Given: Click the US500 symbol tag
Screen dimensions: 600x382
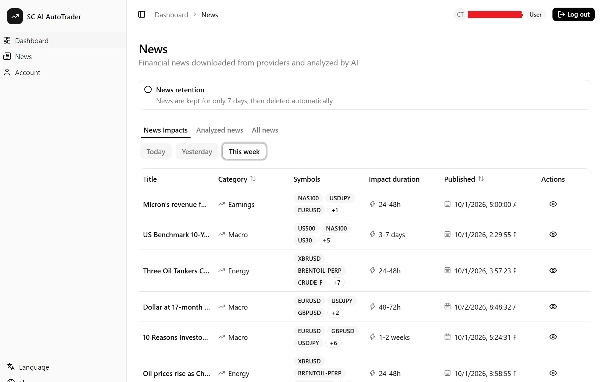Looking at the screenshot, I should [307, 228].
